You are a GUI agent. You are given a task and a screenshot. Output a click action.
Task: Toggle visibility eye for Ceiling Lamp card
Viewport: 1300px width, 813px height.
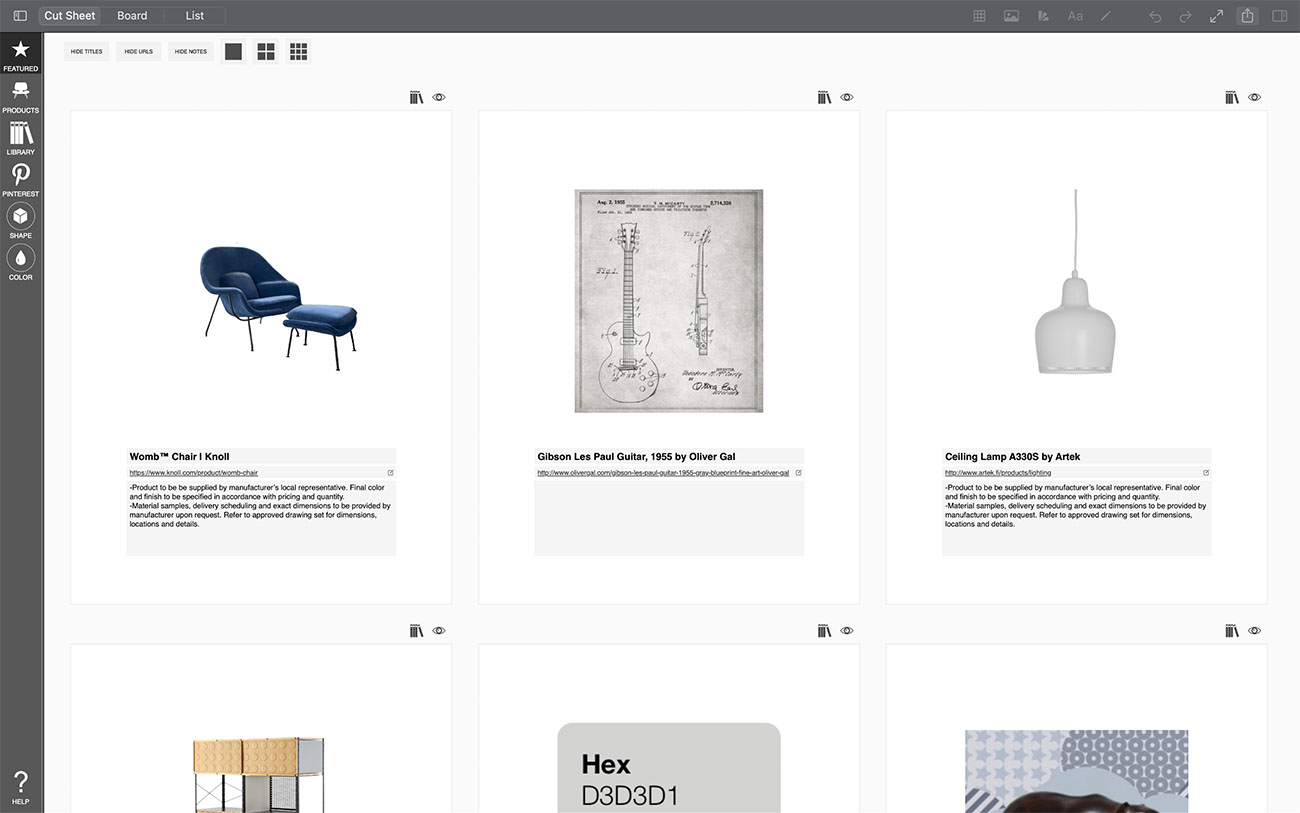(x=1255, y=97)
